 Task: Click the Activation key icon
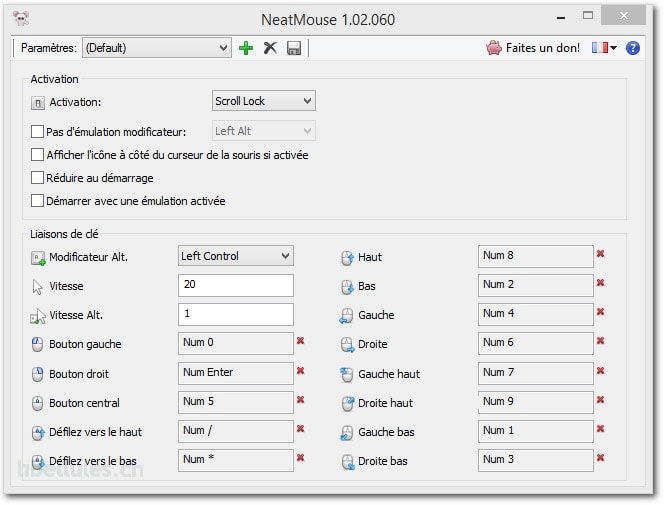[38, 103]
